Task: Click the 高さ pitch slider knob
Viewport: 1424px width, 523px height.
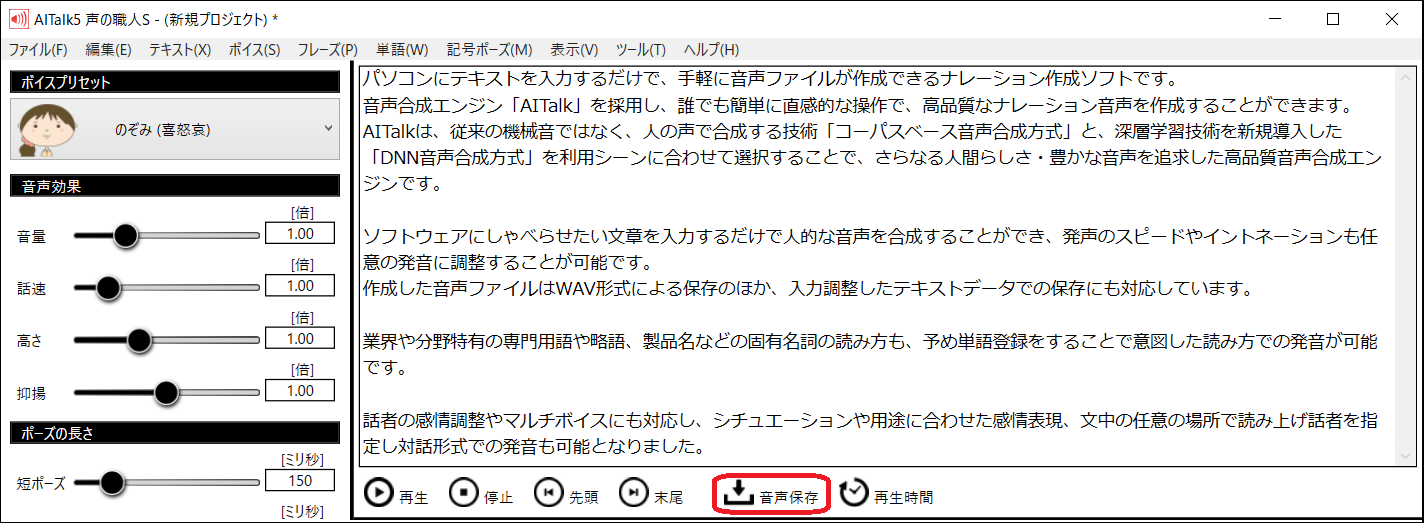Action: point(138,340)
